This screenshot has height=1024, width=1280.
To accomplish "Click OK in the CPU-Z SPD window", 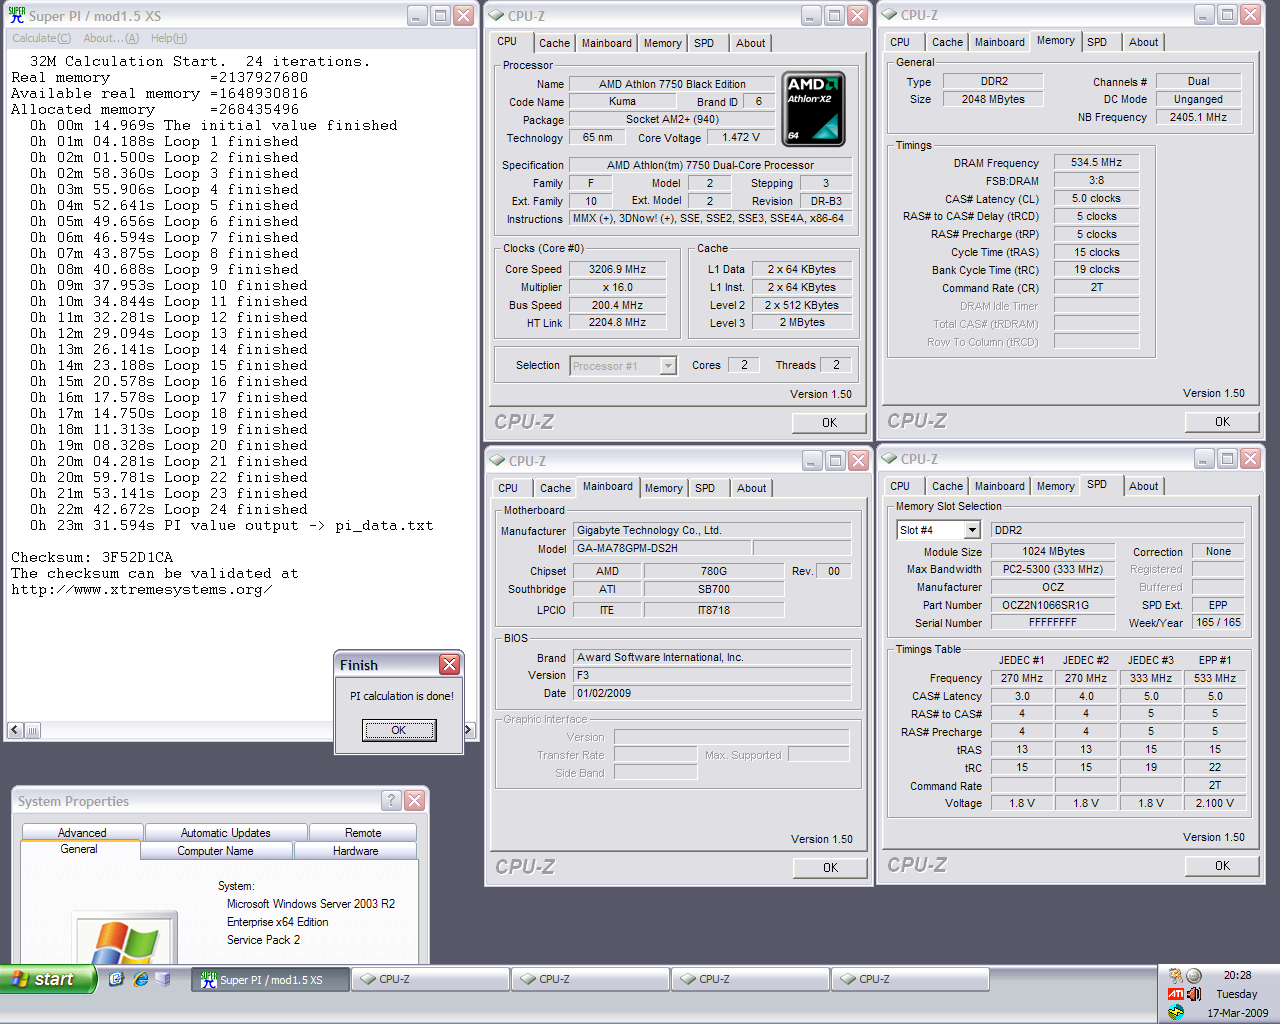I will click(1222, 866).
